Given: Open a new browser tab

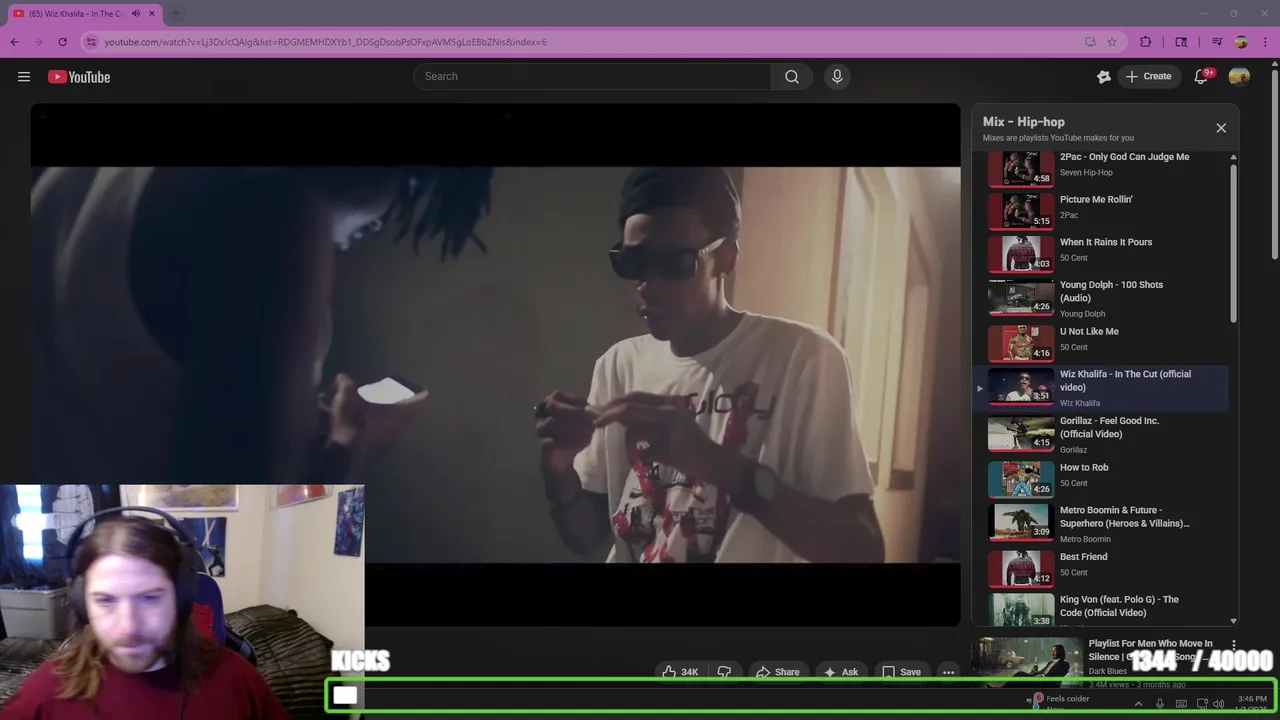Looking at the screenshot, I should pyautogui.click(x=176, y=14).
